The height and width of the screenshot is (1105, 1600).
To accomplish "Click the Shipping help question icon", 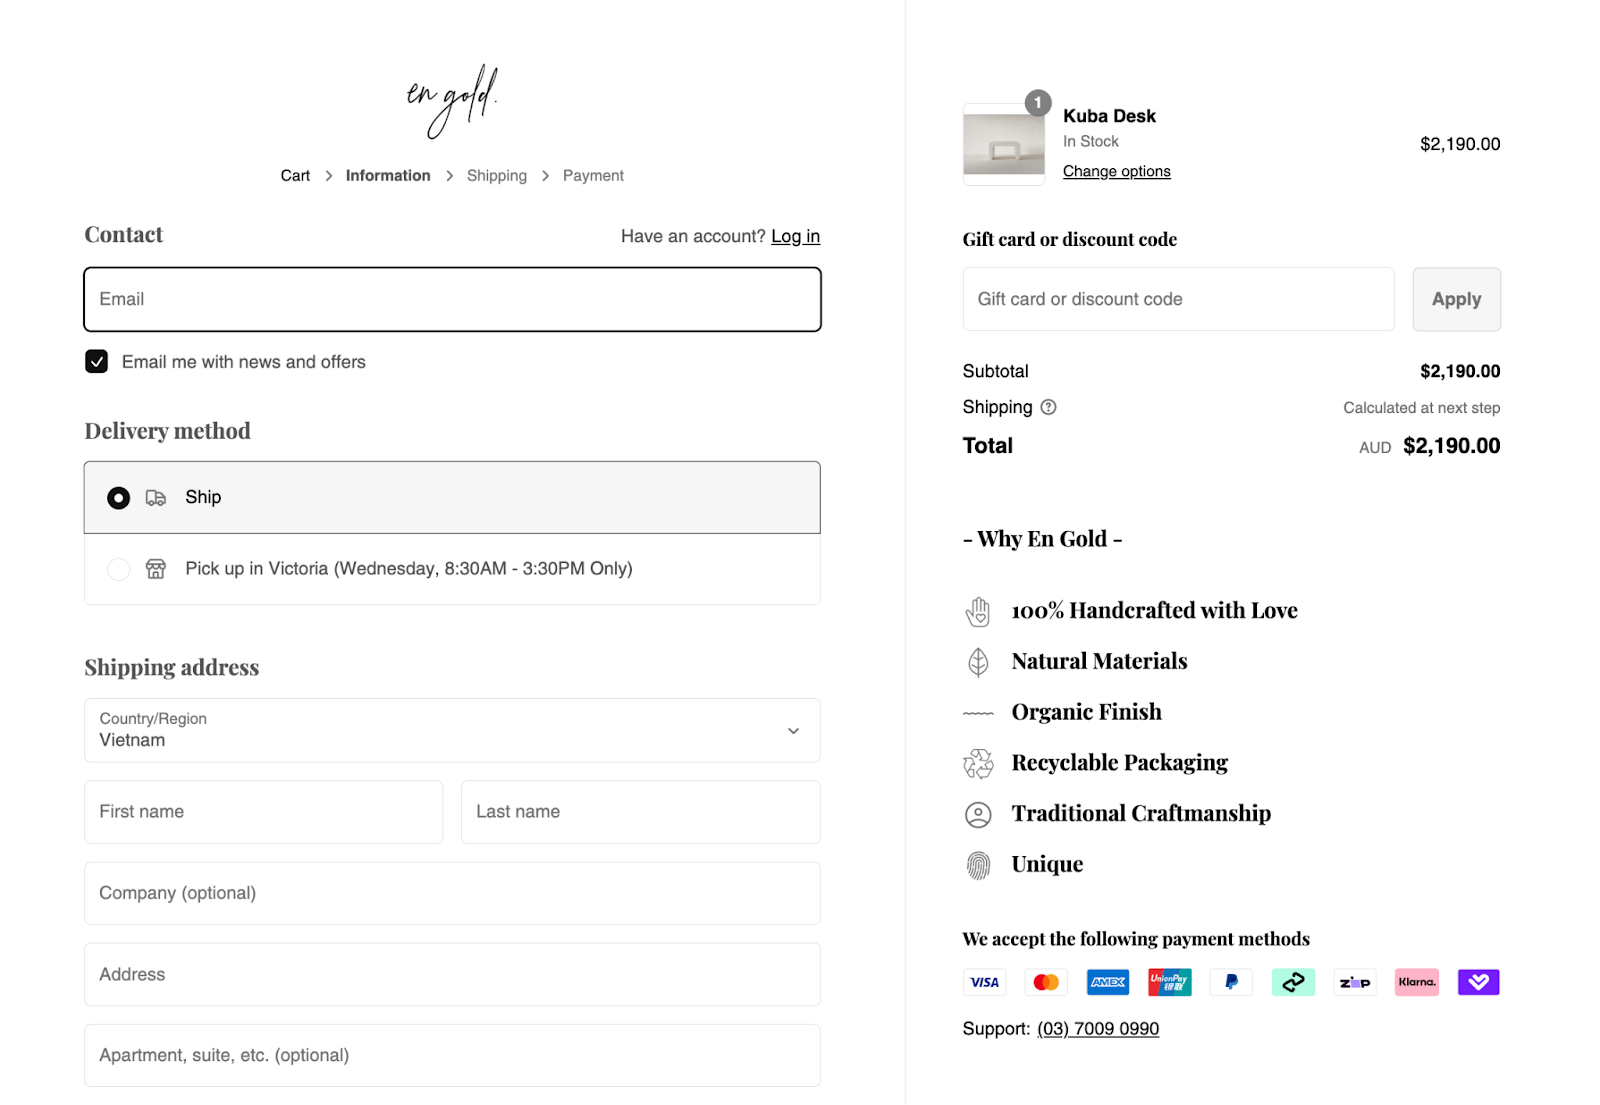I will click(x=1048, y=407).
